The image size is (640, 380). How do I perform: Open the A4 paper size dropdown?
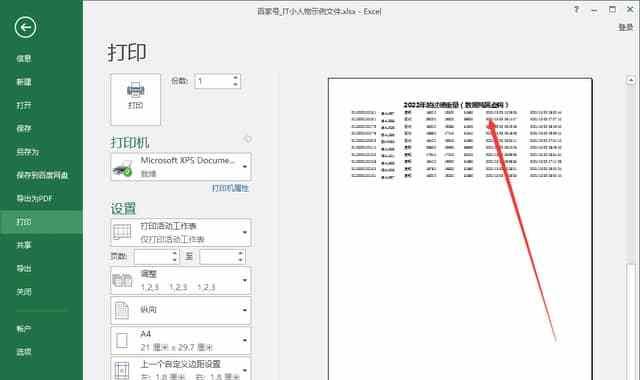[x=181, y=340]
